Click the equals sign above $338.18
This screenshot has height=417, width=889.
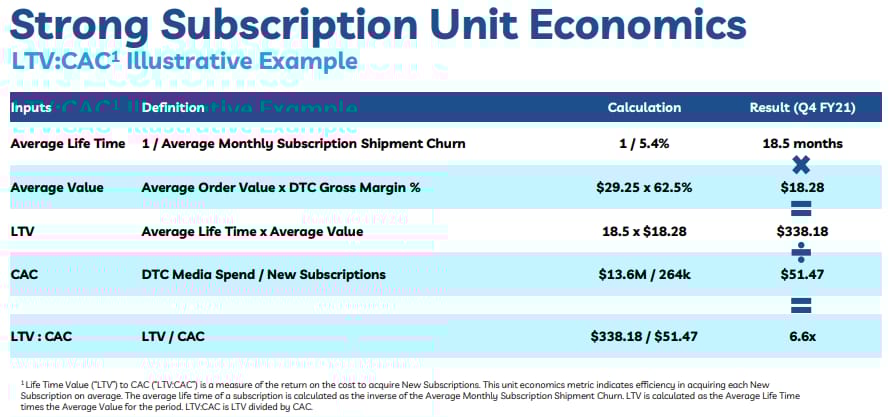tap(801, 209)
